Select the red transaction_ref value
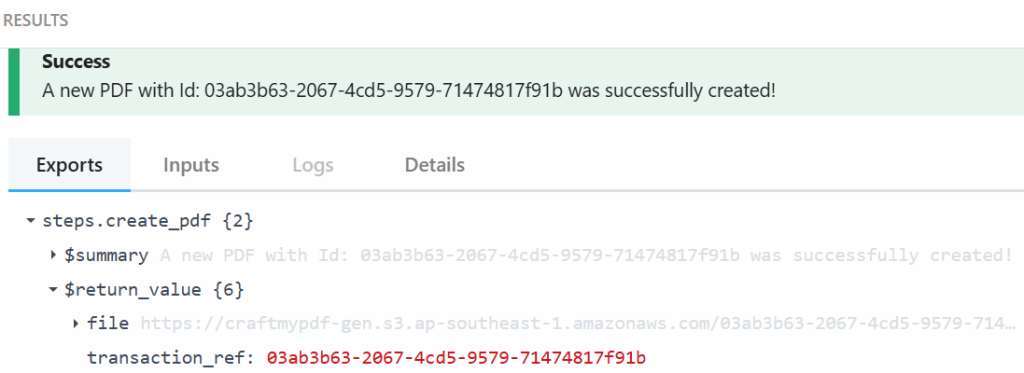This screenshot has height=373, width=1024. tap(456, 358)
